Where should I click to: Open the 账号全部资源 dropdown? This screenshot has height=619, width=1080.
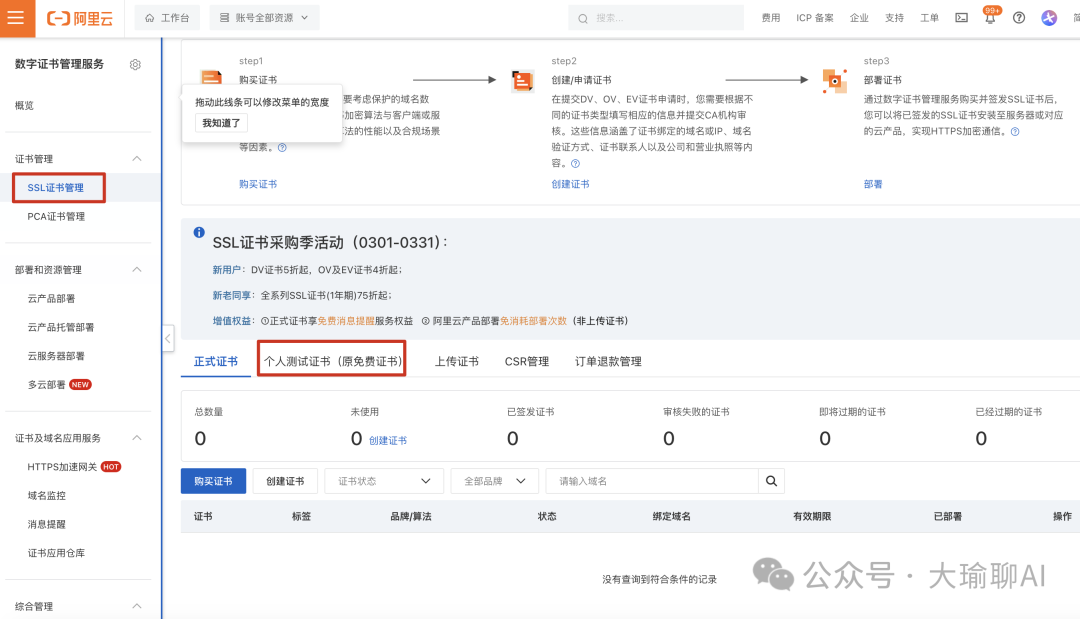(264, 18)
